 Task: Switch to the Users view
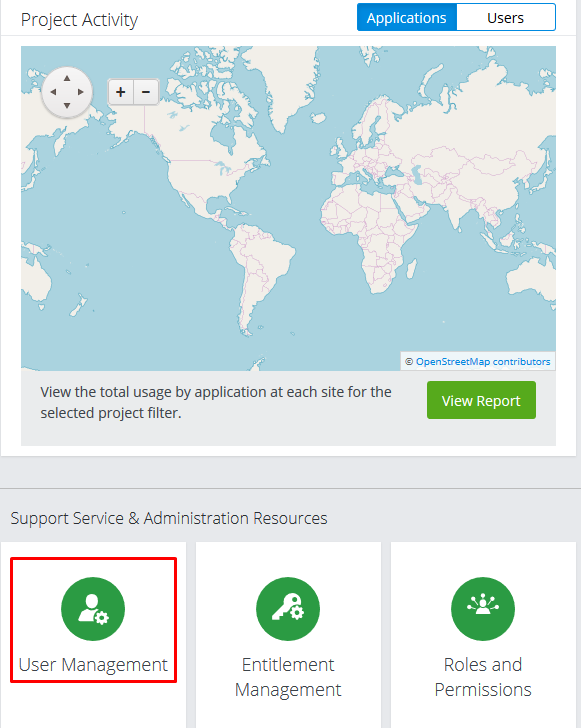click(x=506, y=18)
